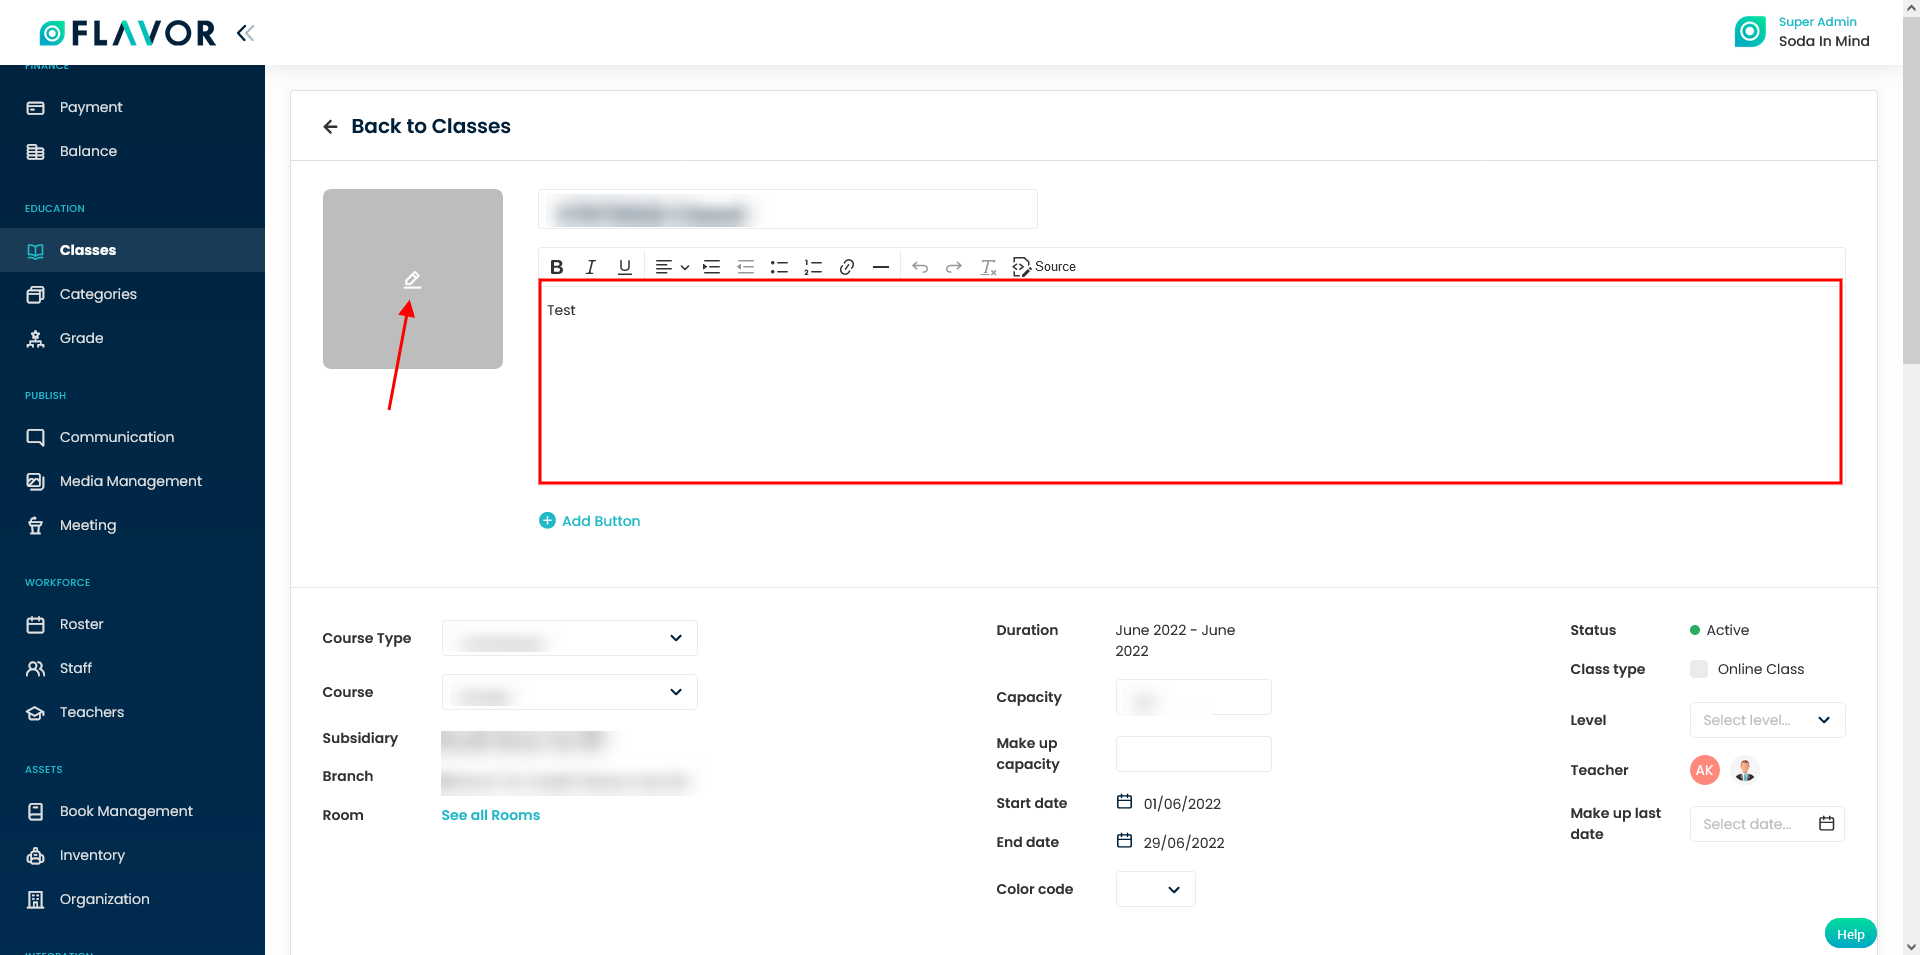Open Staff in sidebar
This screenshot has height=955, width=1920.
coord(132,668)
